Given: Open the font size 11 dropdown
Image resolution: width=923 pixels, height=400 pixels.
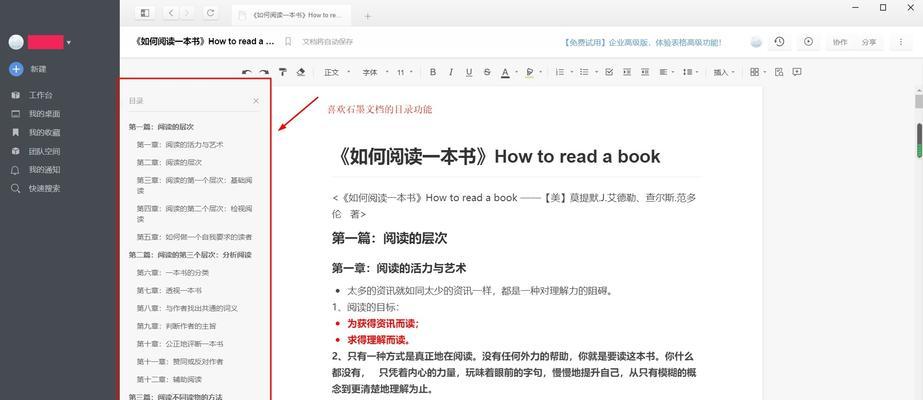Looking at the screenshot, I should point(404,72).
